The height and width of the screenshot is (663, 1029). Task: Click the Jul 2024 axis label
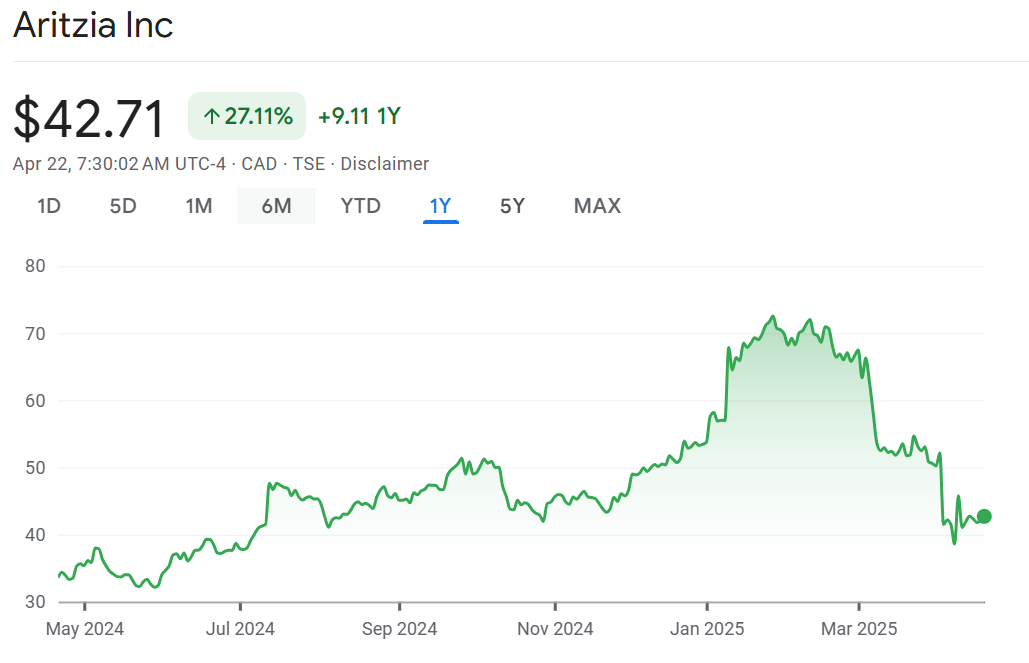pos(240,629)
